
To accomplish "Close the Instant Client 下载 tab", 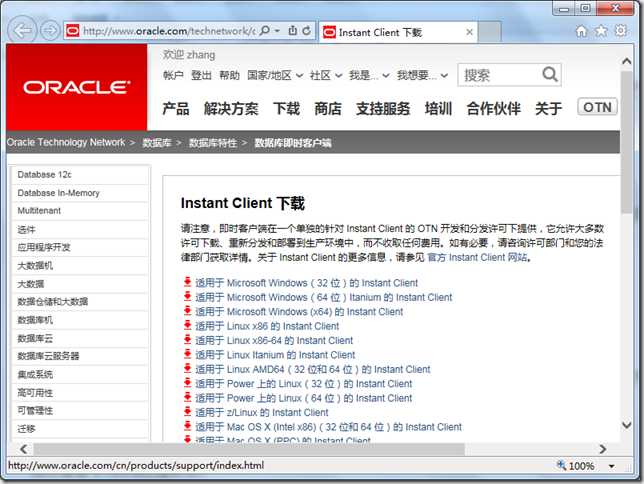I will coord(469,32).
